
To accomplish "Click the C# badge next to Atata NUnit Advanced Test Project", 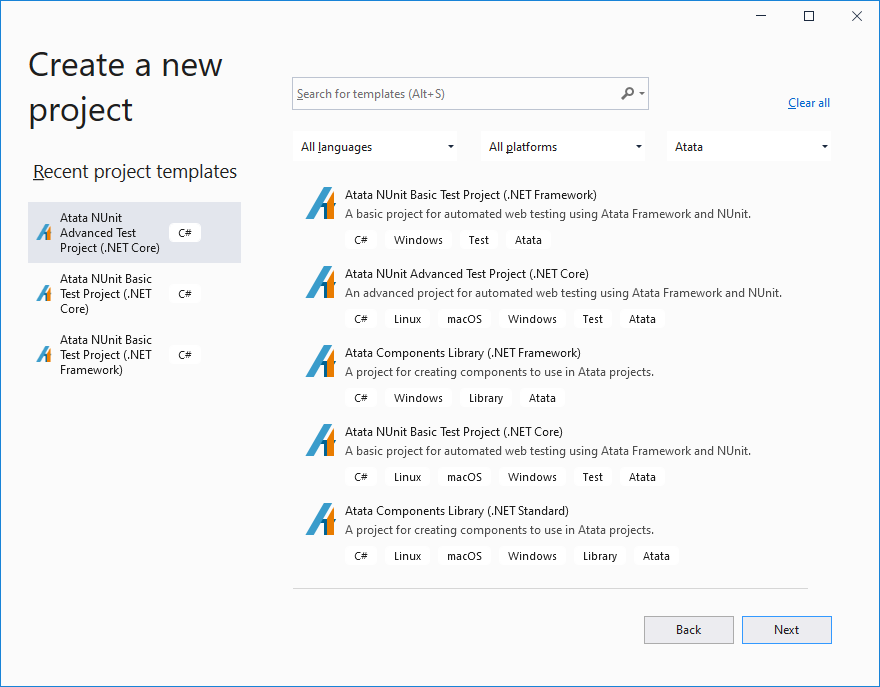I will pyautogui.click(x=185, y=232).
